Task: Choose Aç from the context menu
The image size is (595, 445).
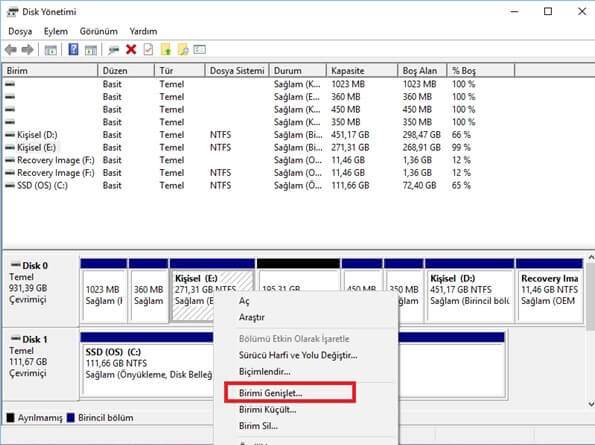Action: click(244, 301)
